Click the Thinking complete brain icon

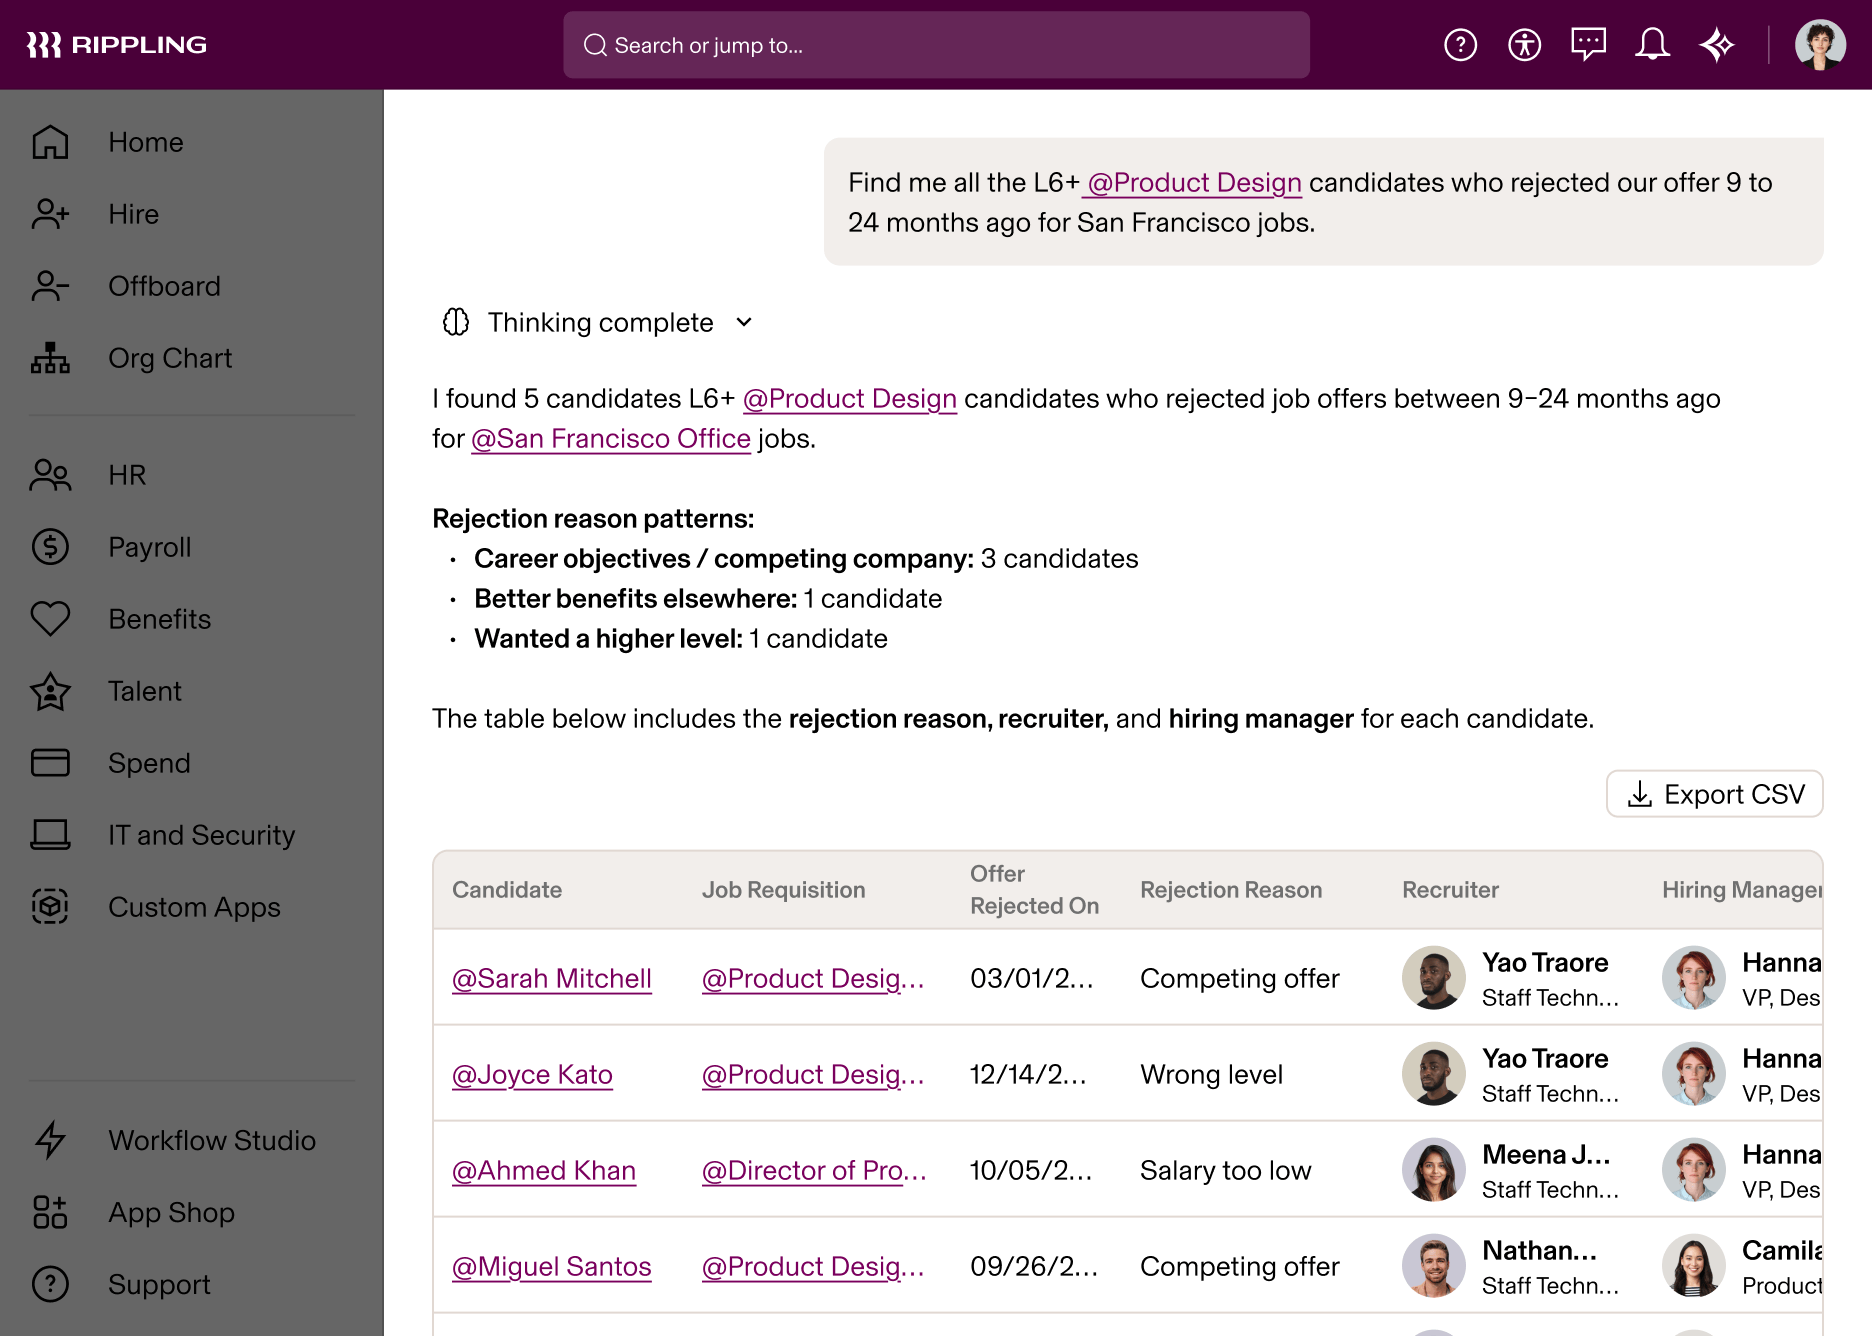coord(456,322)
